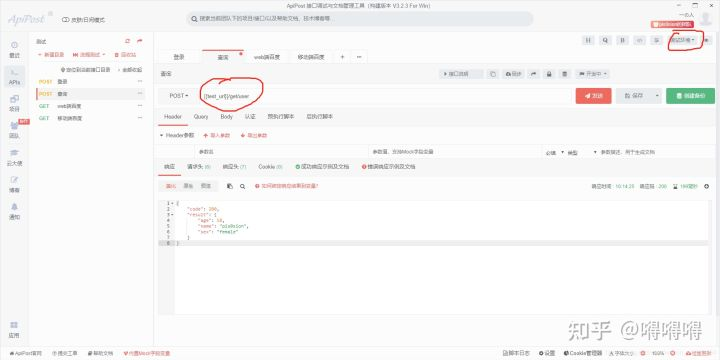Switch response view to 原生 (raw)
The width and height of the screenshot is (720, 360).
188,186
